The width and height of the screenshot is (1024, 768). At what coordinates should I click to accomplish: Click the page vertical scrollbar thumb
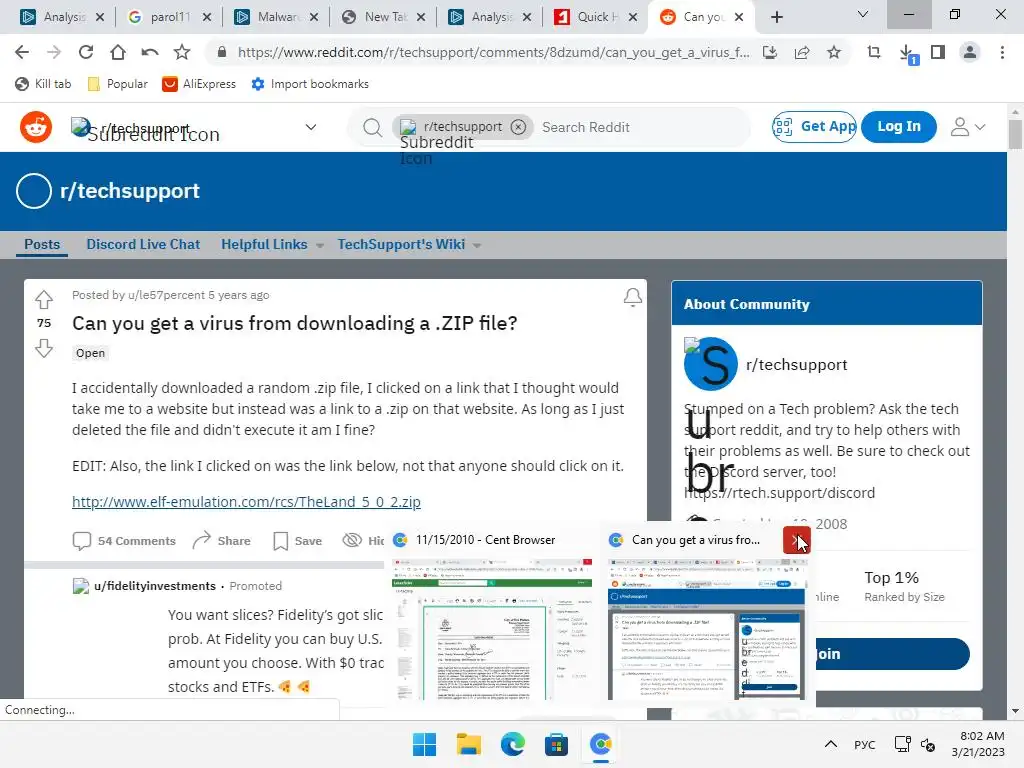(1015, 134)
